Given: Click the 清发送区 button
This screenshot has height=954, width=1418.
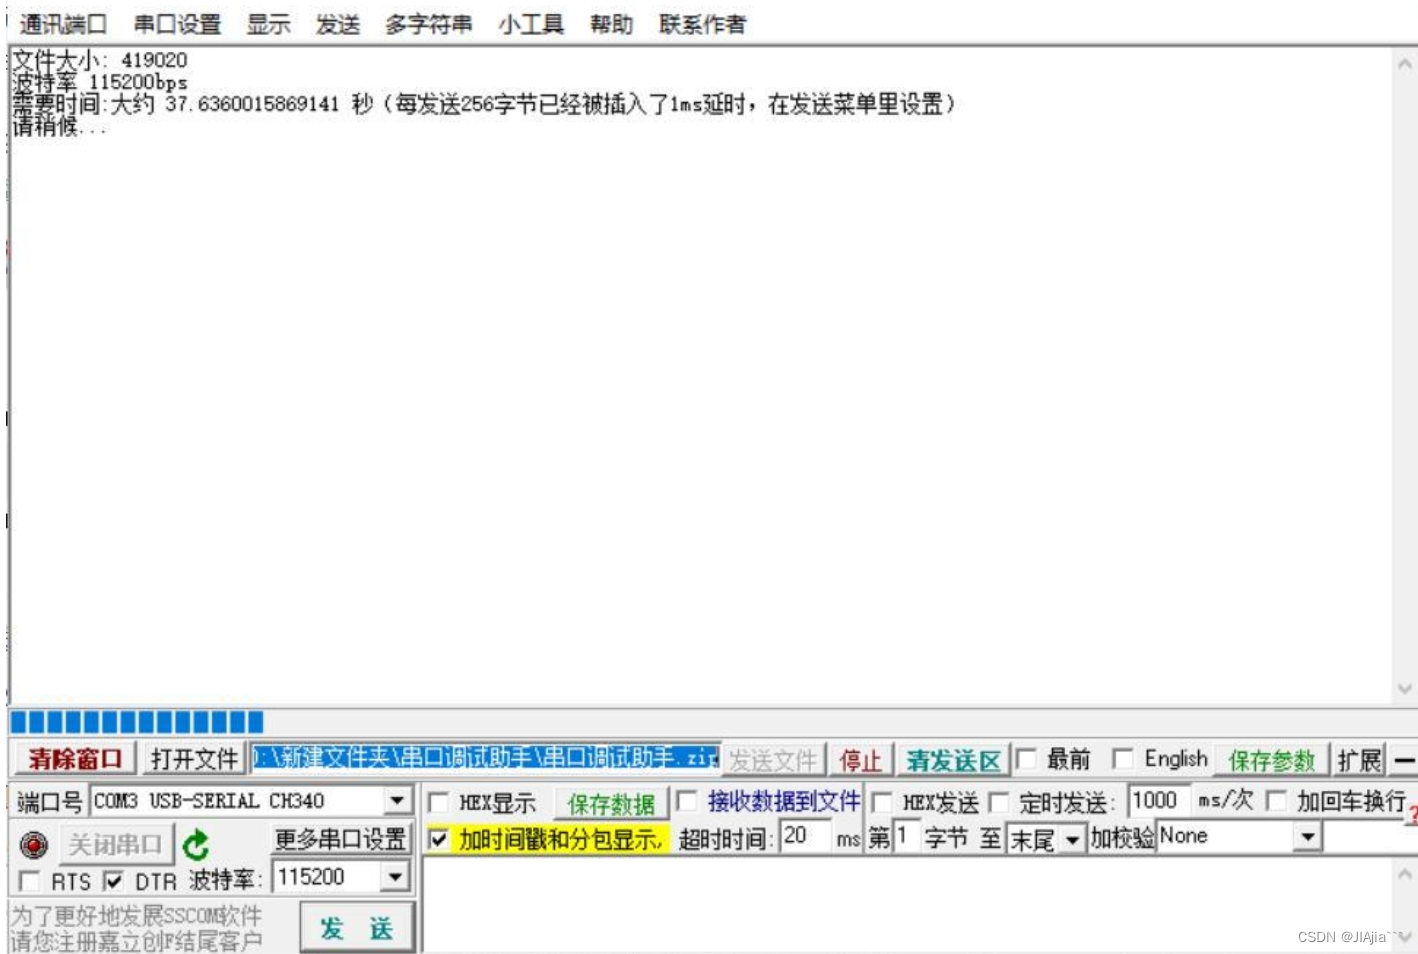Looking at the screenshot, I should pyautogui.click(x=953, y=761).
